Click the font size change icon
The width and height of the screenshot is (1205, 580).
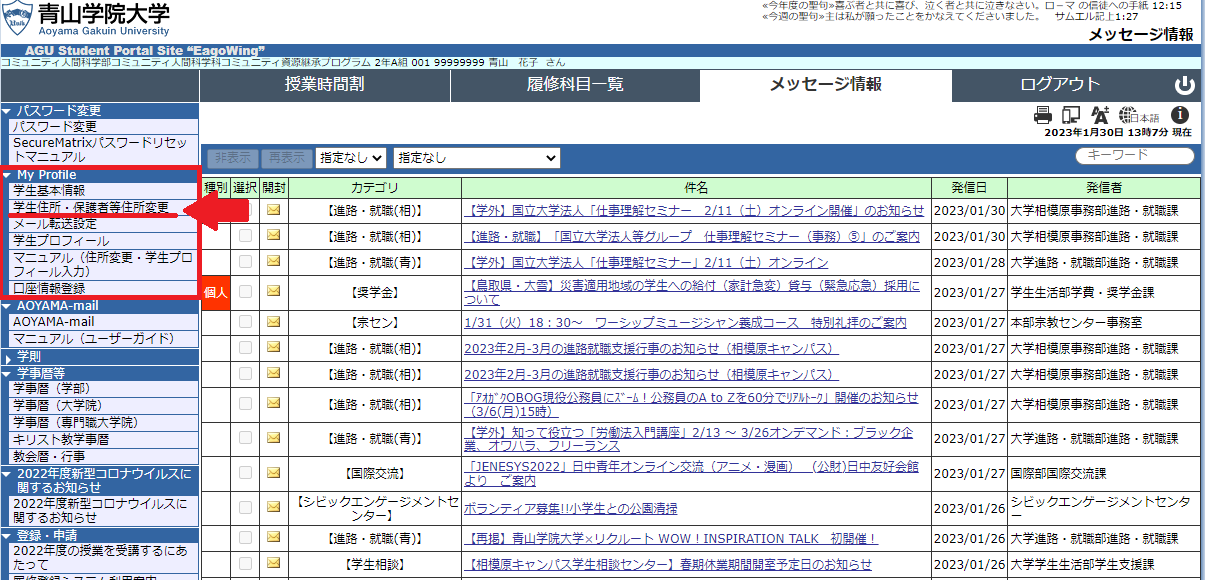point(1100,115)
